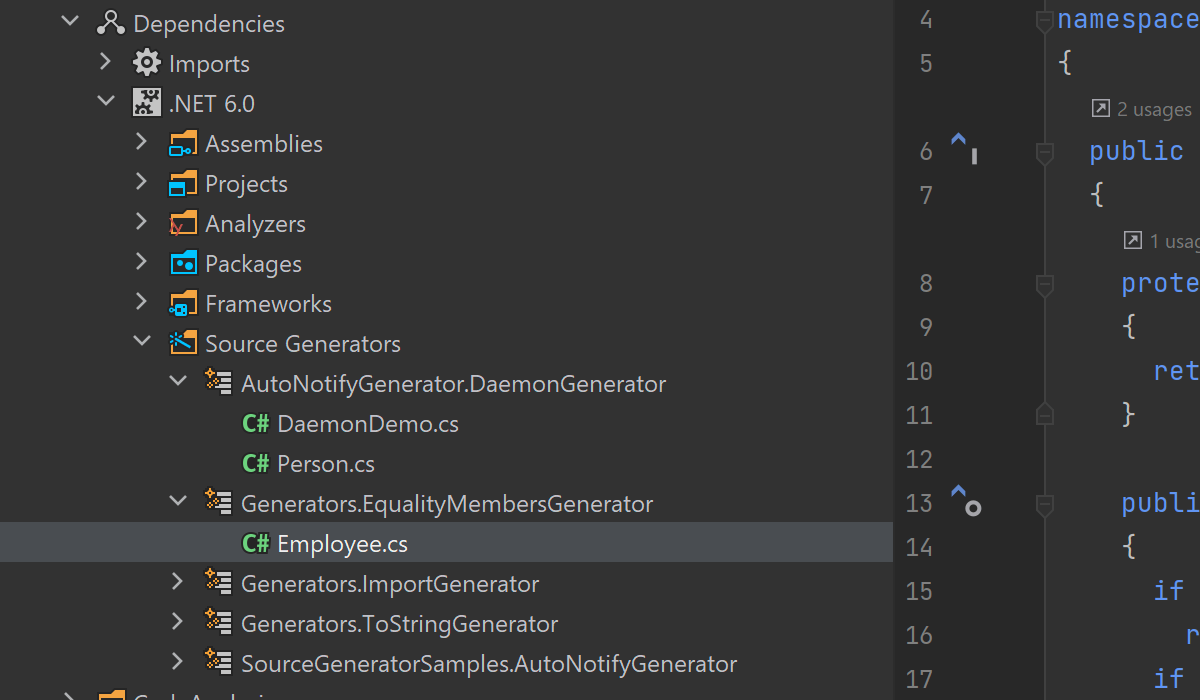Click the Analyzers folder icon
This screenshot has width=1200, height=700.
pos(183,223)
